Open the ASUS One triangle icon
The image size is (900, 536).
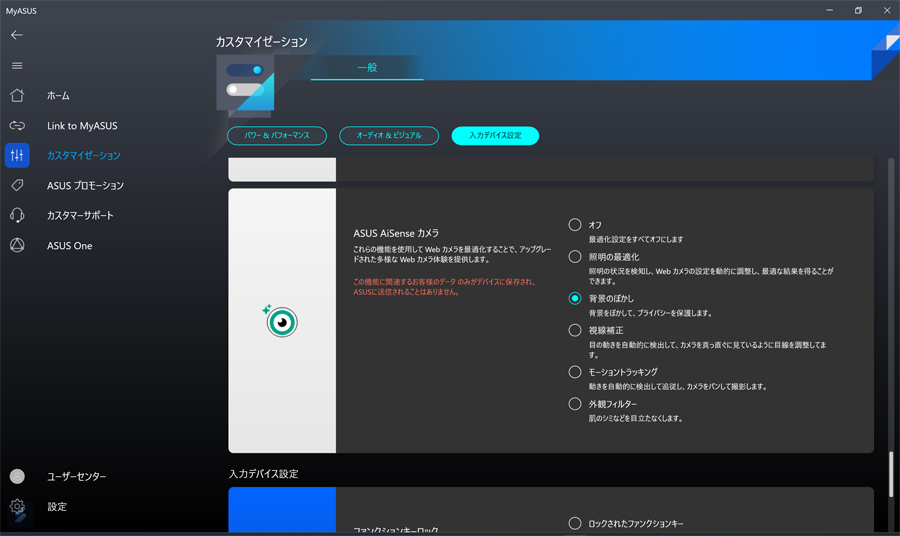(x=17, y=245)
